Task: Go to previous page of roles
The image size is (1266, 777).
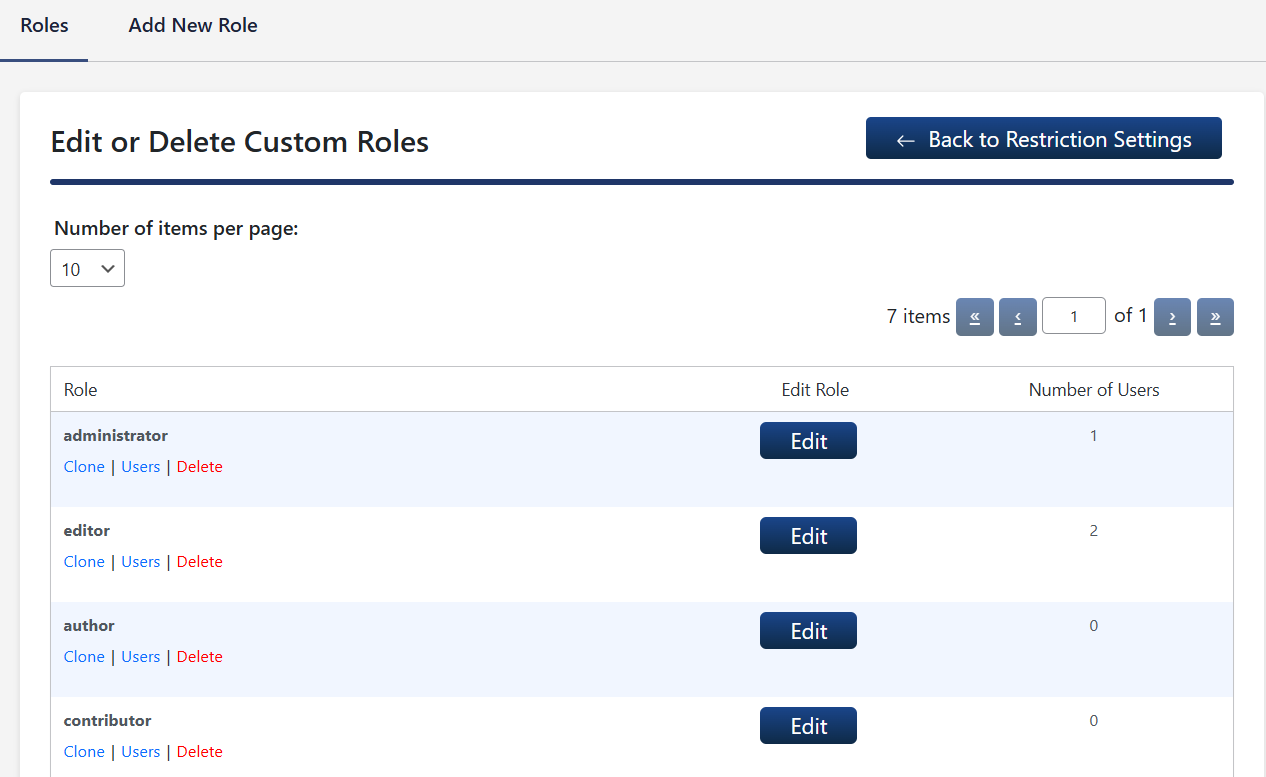Action: click(x=1017, y=317)
